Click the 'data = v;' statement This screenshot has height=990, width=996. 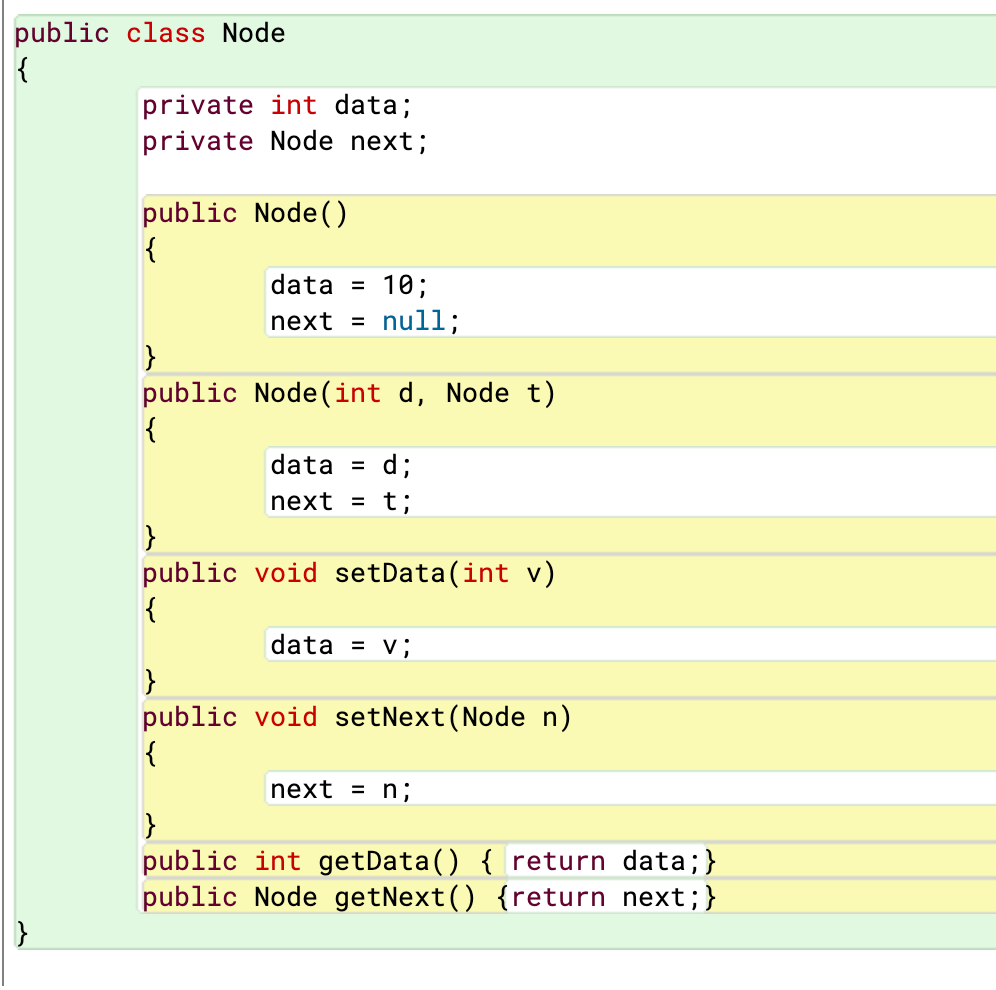[341, 645]
